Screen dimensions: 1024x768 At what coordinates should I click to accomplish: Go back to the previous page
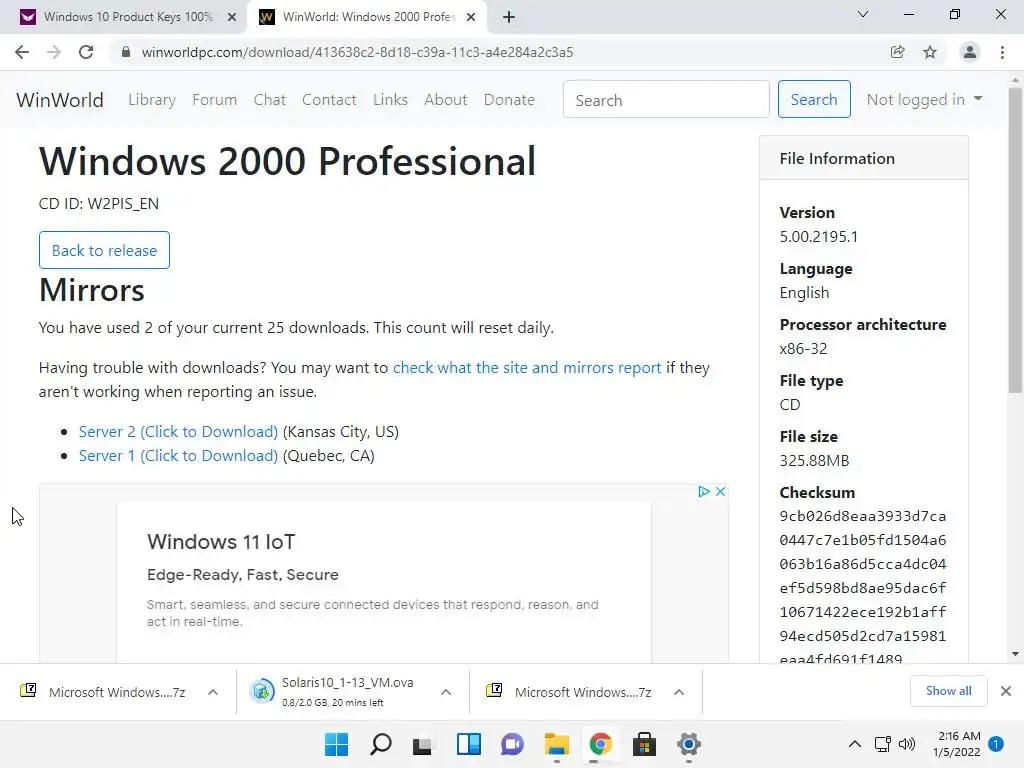[22, 52]
